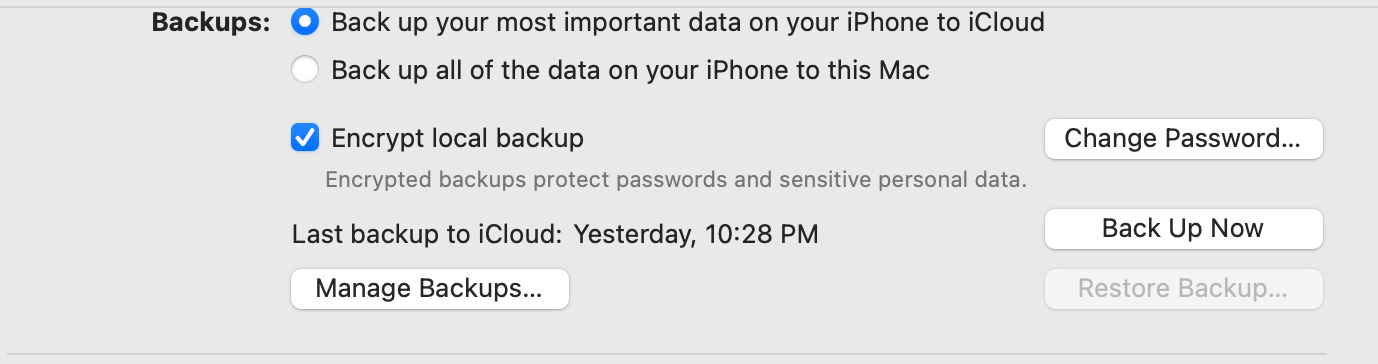Select the back up to this Mac radio button
Viewport: 1378px width, 364px height.
[x=305, y=71]
